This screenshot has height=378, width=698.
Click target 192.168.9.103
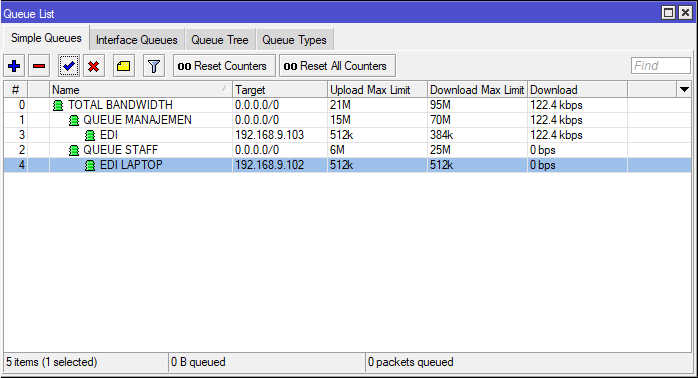[x=269, y=135]
